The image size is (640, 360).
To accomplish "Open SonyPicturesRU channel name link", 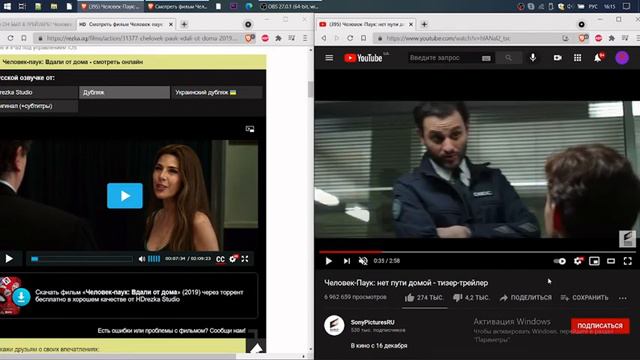I will coord(372,322).
